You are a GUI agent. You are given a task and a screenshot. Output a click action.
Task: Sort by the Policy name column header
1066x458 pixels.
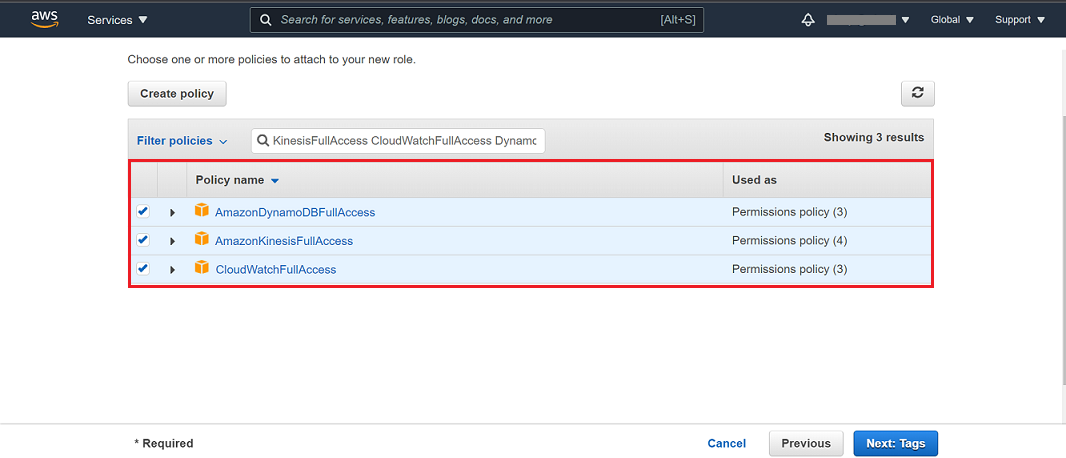237,180
